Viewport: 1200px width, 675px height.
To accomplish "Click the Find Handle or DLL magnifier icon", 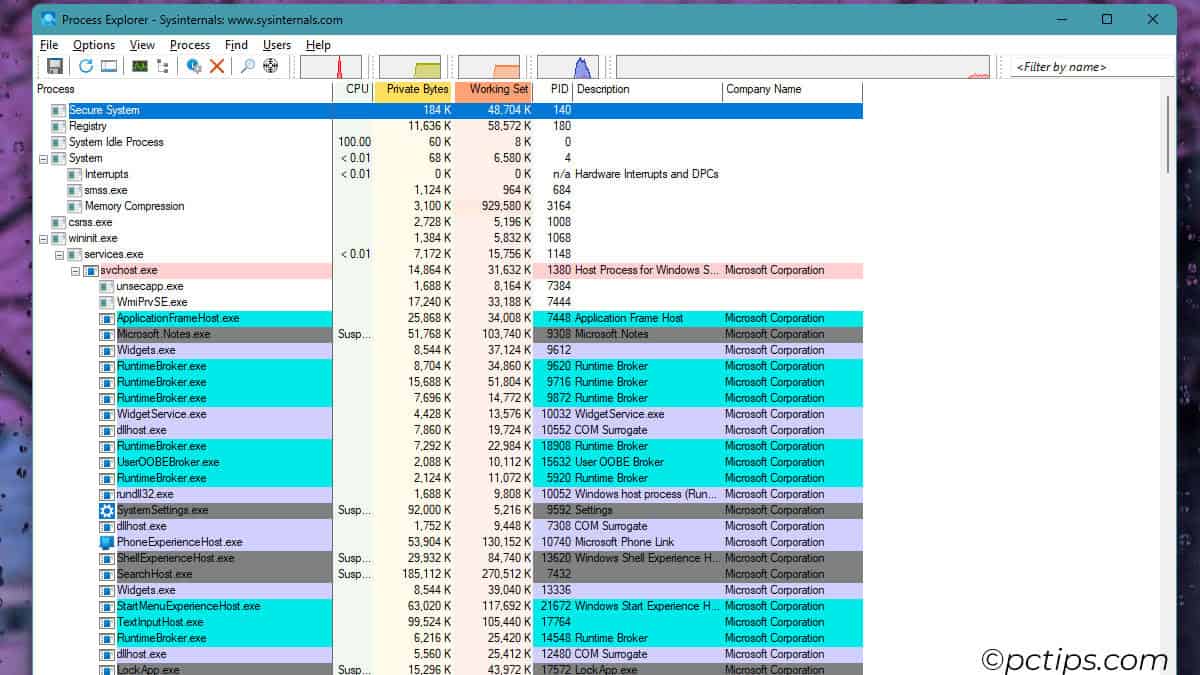I will point(247,66).
